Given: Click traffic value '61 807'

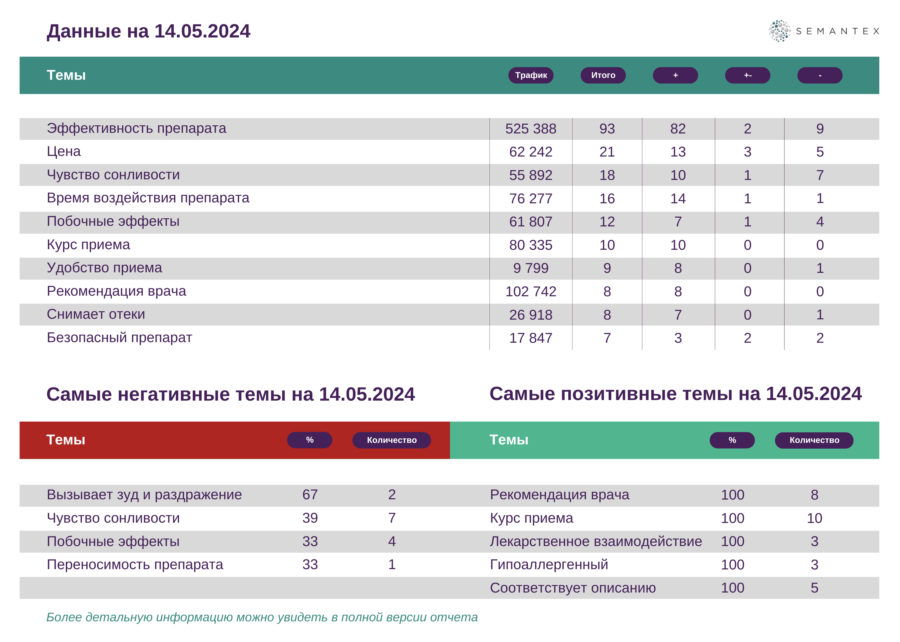Looking at the screenshot, I should pos(531,221).
